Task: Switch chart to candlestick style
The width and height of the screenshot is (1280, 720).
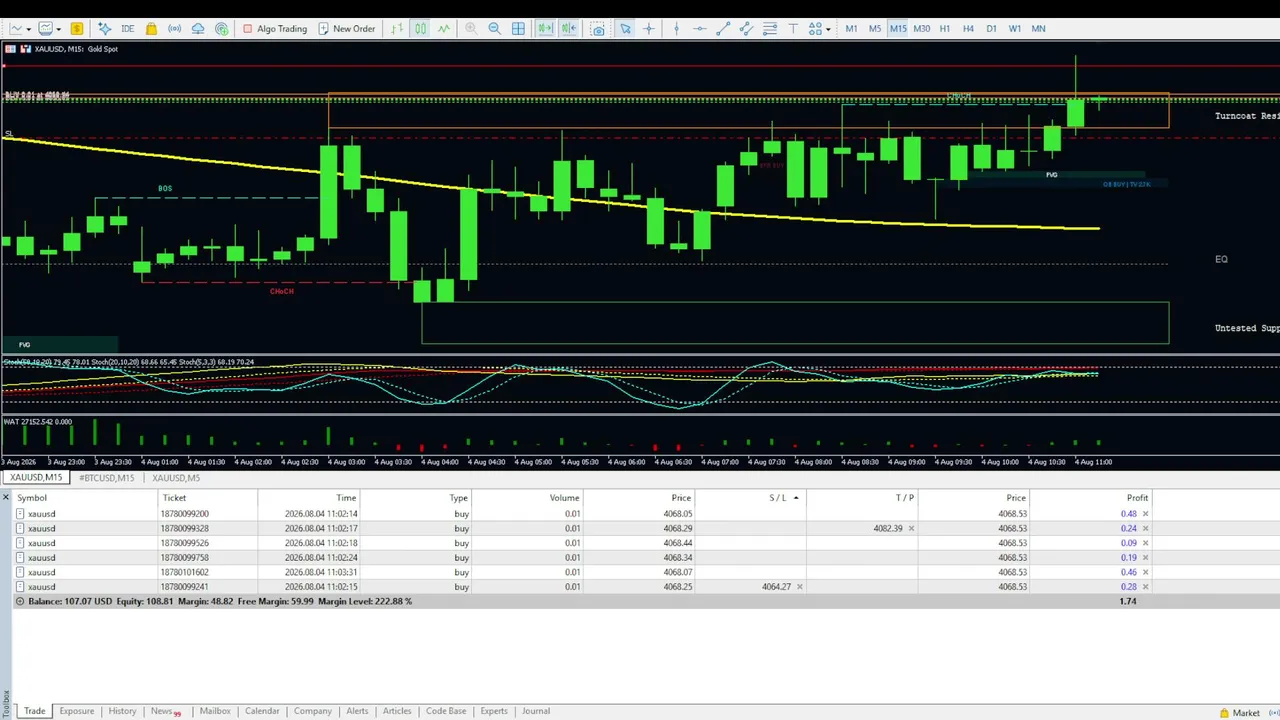Action: point(421,28)
